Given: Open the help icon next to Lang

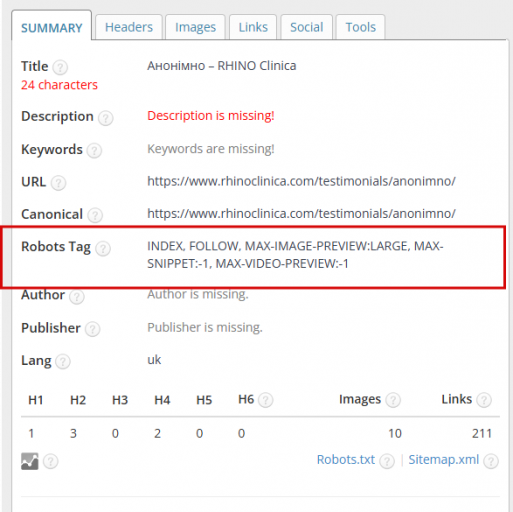Looking at the screenshot, I should (63, 362).
